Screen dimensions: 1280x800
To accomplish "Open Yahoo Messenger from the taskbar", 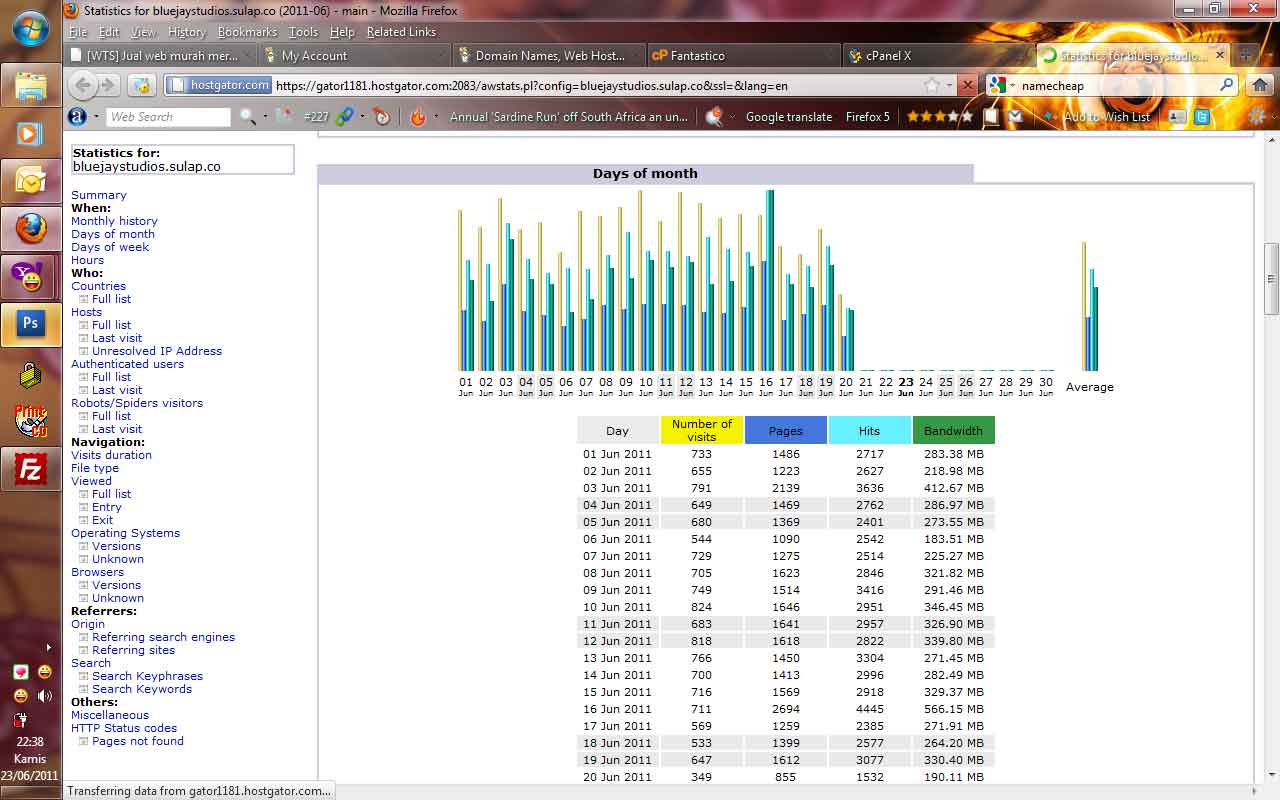I will coord(31,277).
